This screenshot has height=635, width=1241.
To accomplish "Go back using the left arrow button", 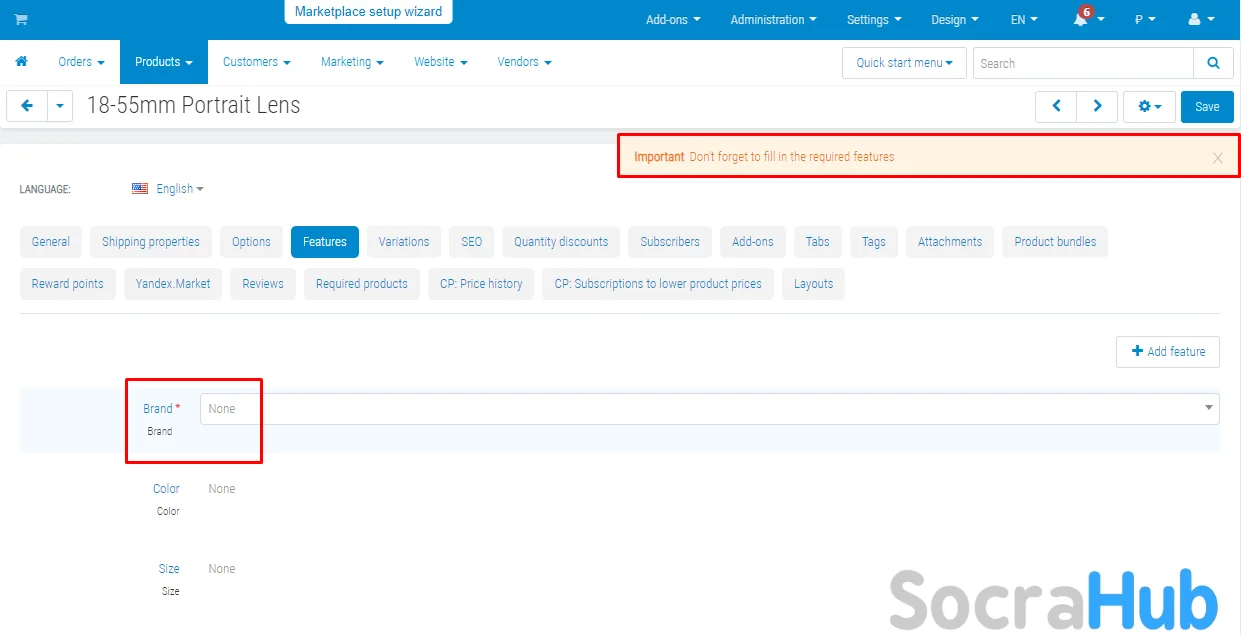I will 27,106.
